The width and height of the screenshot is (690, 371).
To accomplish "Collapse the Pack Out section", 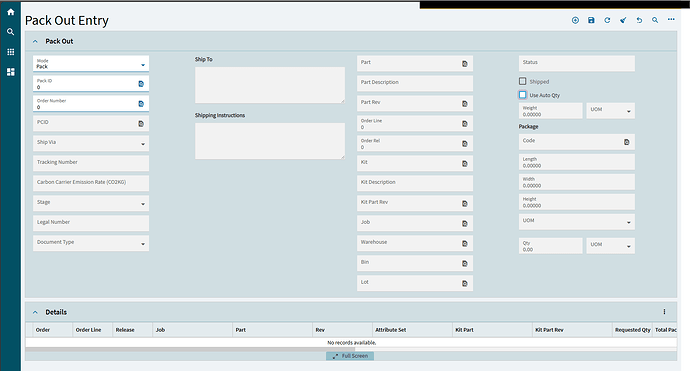I will coord(35,41).
